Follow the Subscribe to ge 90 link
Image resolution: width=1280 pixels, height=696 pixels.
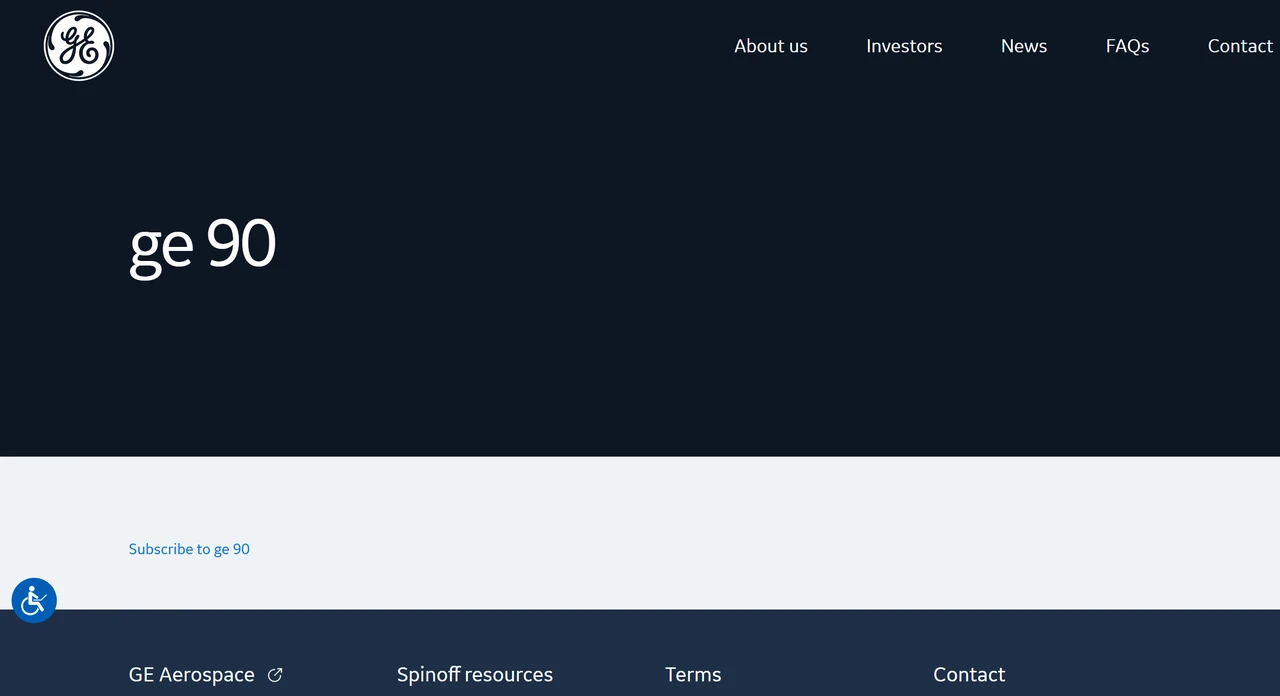coord(189,549)
